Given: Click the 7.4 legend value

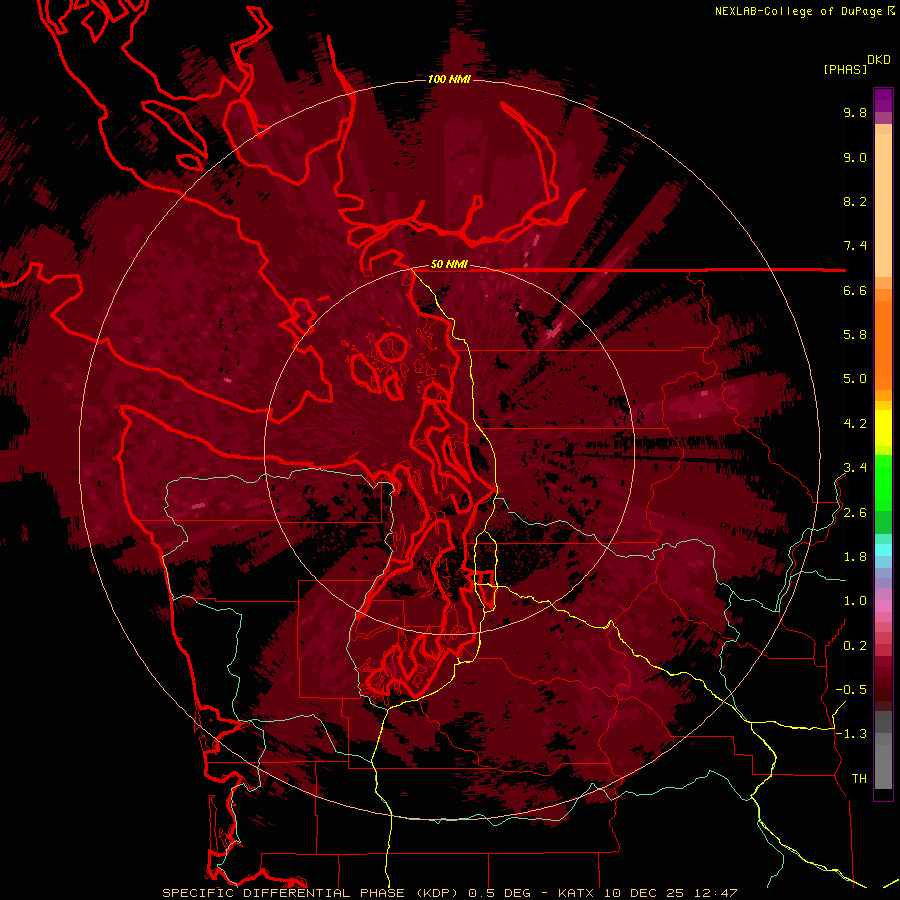Looking at the screenshot, I should (855, 246).
